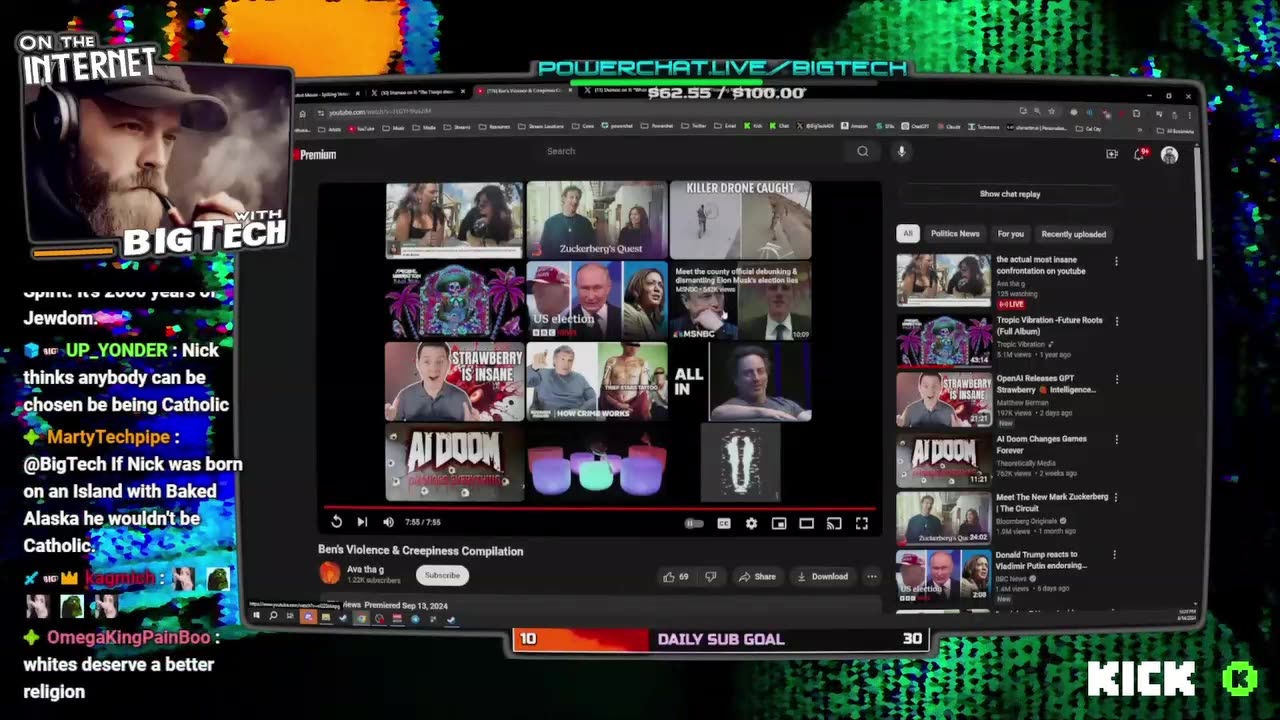Open OpenAI Releases GPT Strawberry sidebar thumbnail
The width and height of the screenshot is (1280, 720).
(x=943, y=399)
